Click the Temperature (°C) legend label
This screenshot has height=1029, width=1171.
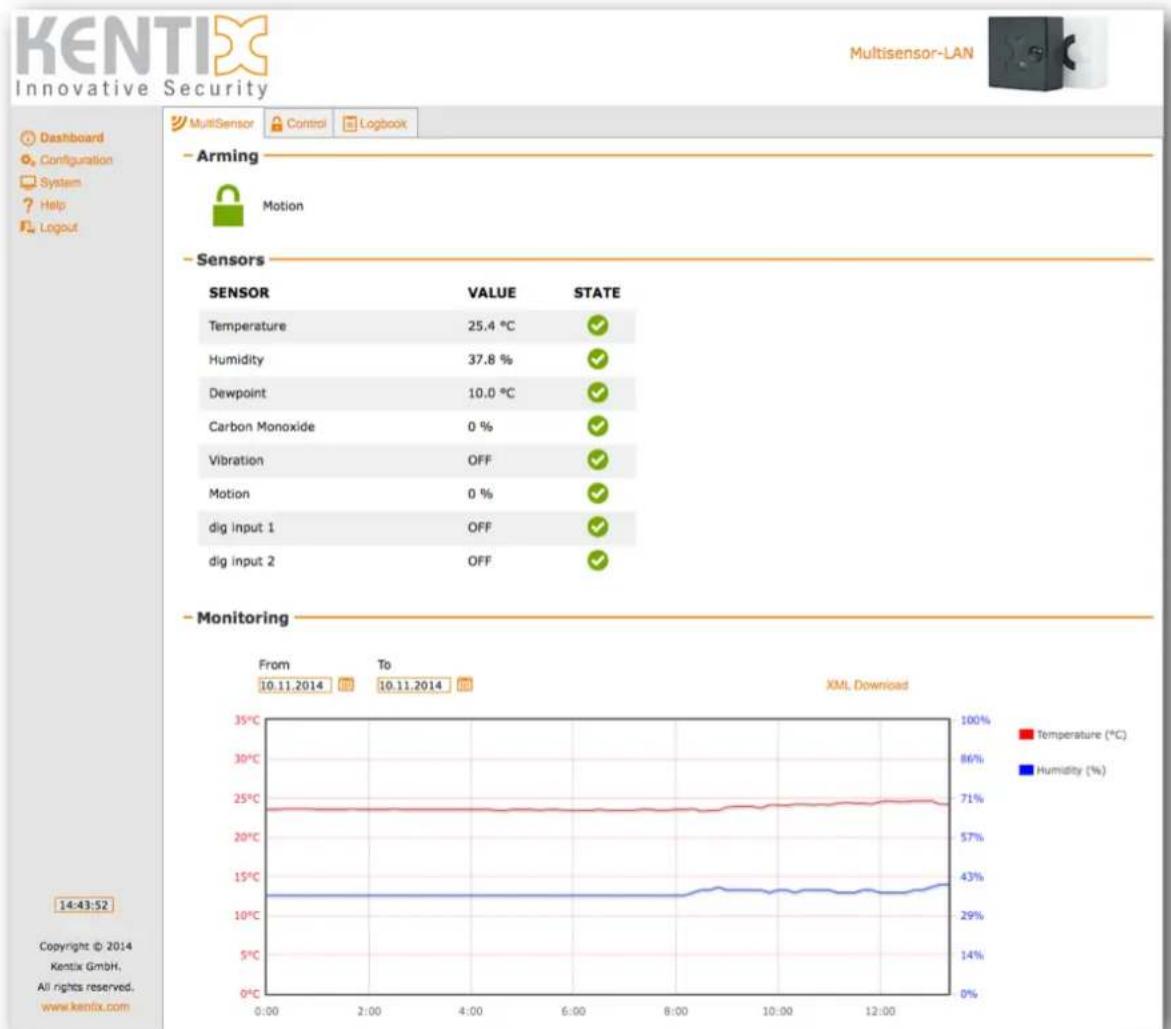click(x=1081, y=735)
